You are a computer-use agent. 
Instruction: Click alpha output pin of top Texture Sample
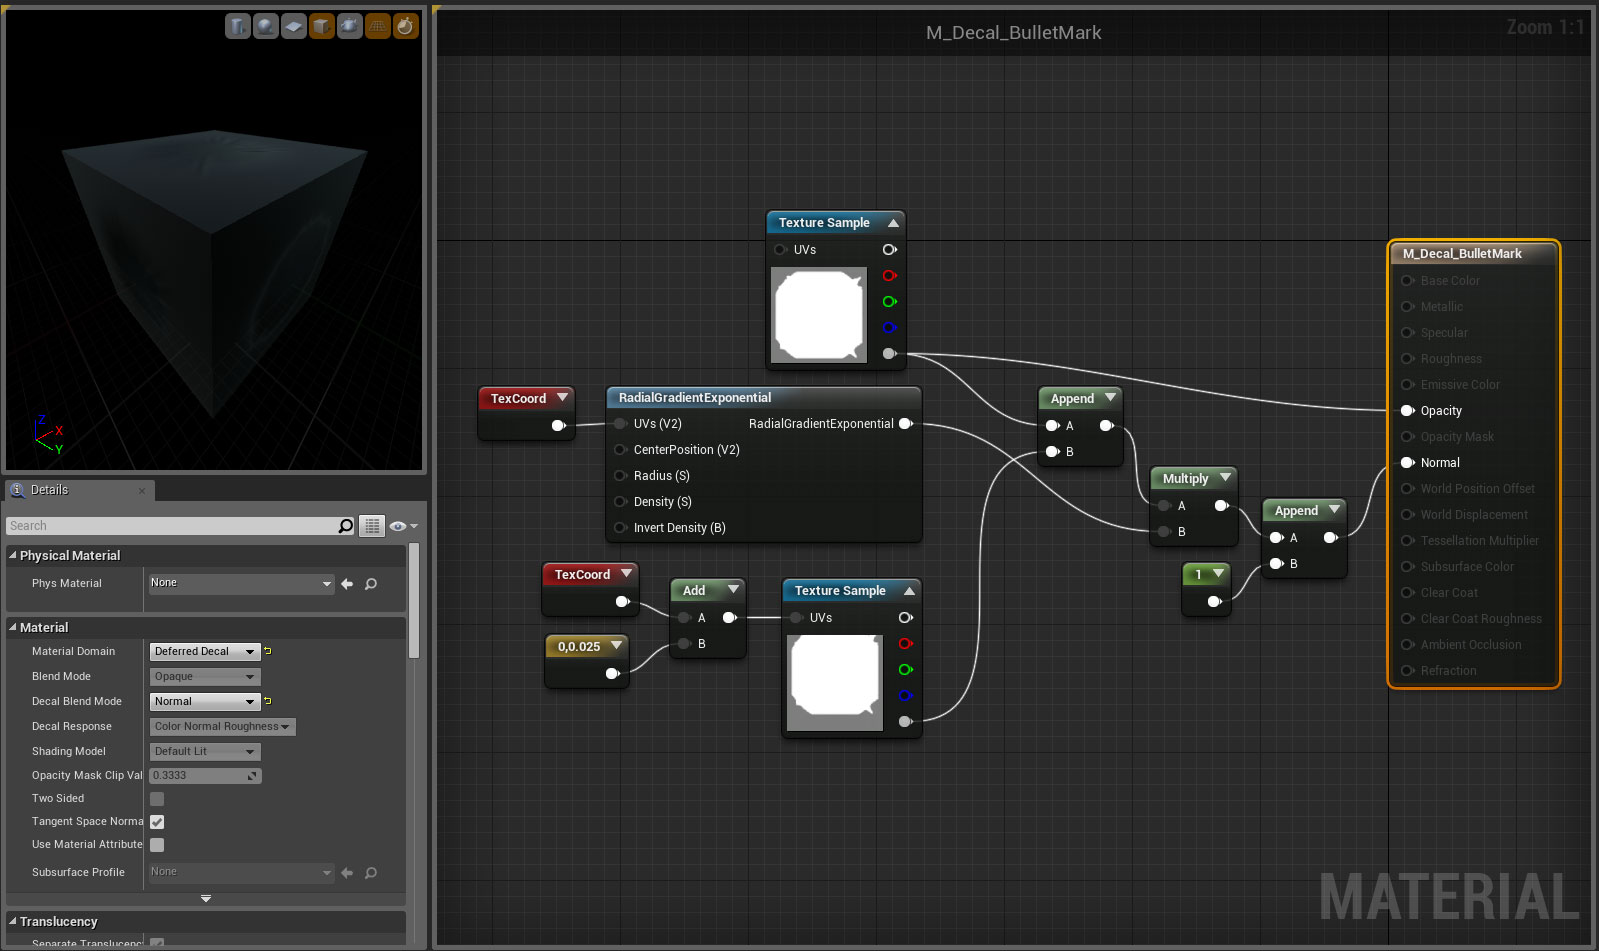[889, 354]
